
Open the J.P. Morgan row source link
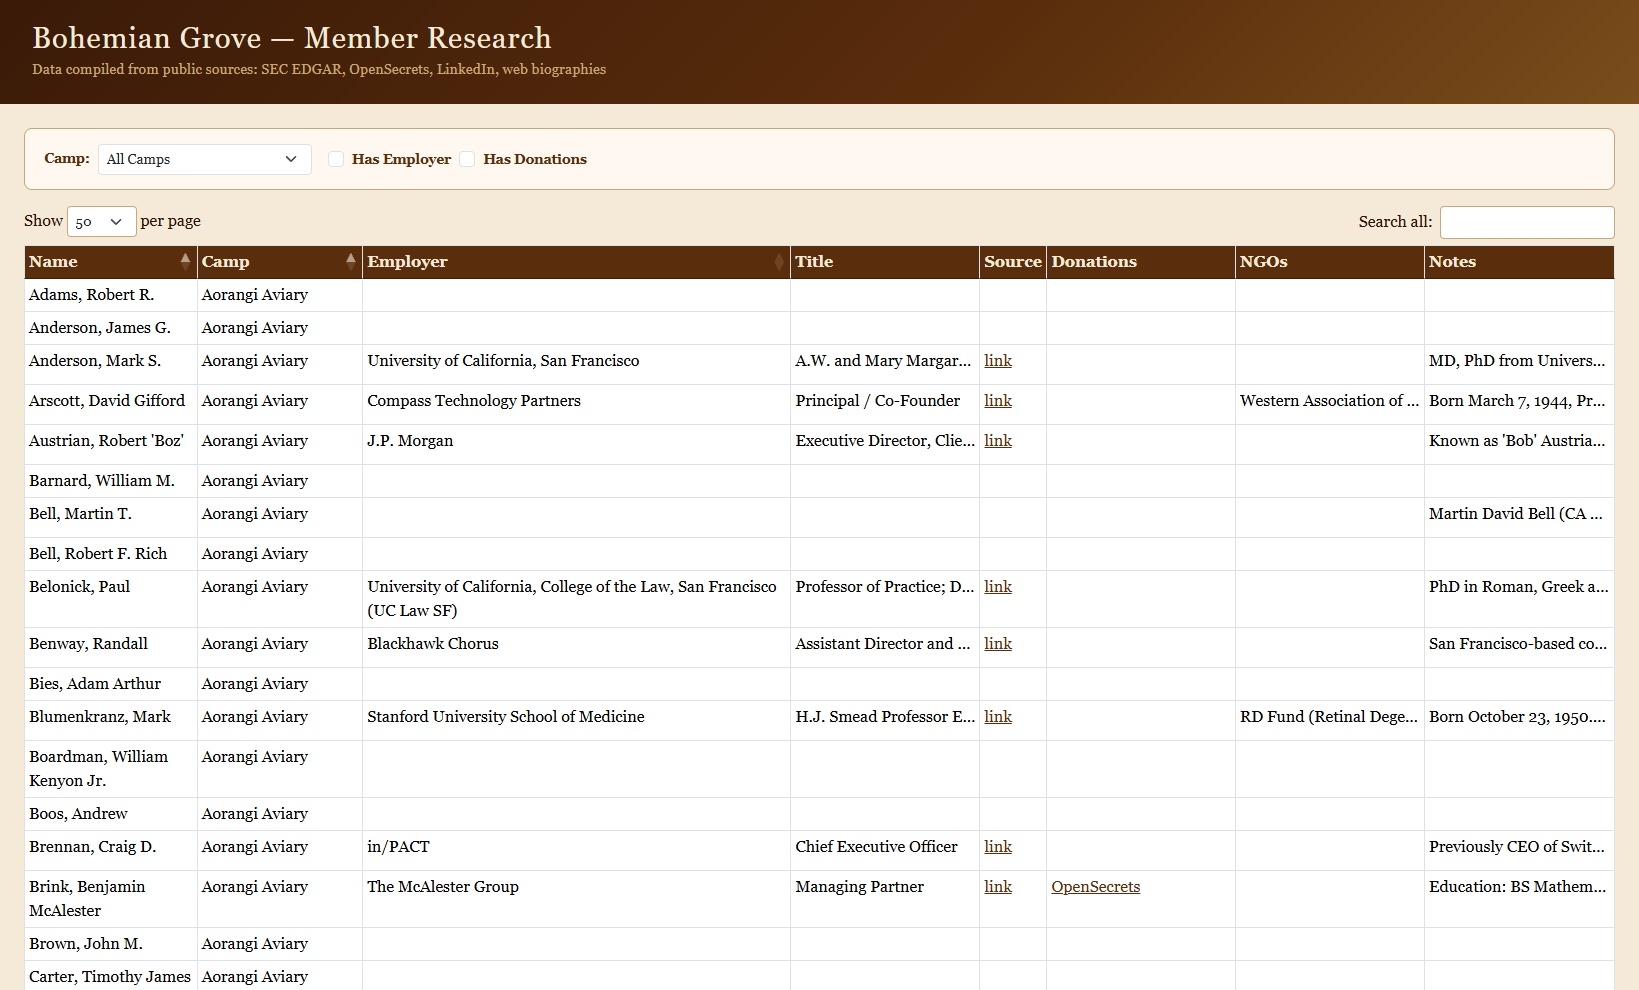[x=997, y=441]
